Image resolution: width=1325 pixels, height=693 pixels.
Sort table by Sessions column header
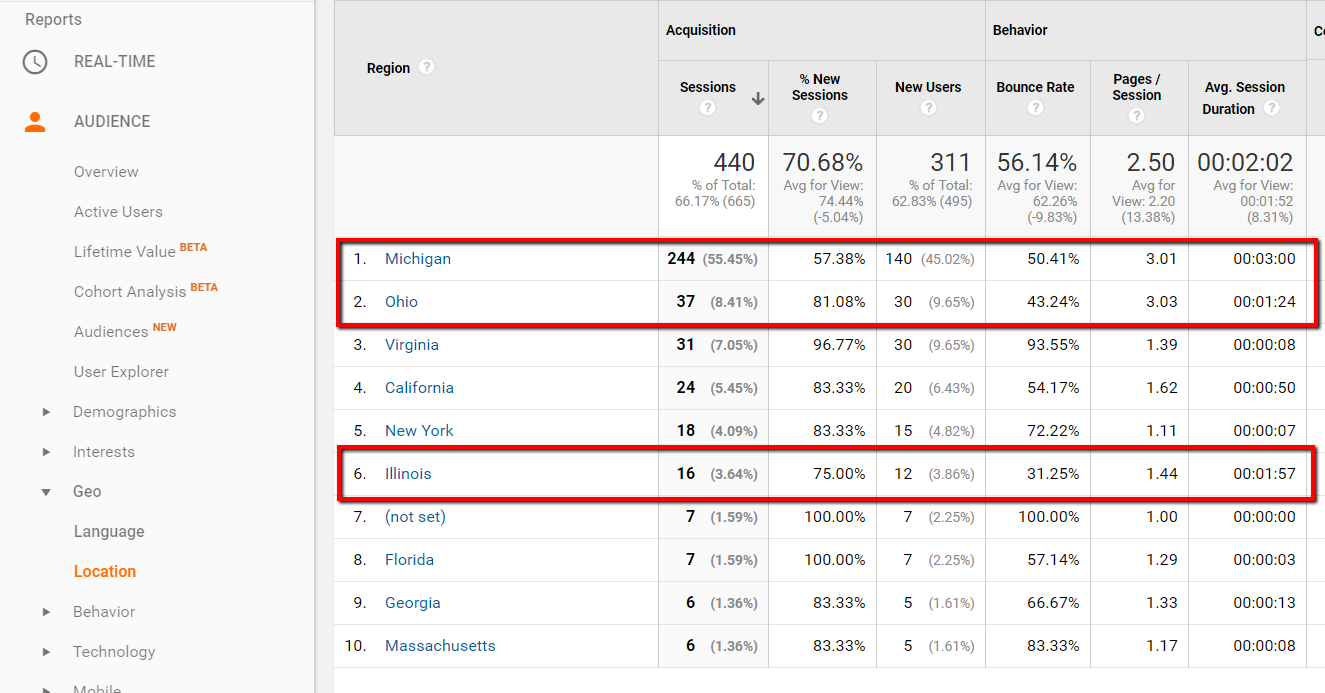708,87
